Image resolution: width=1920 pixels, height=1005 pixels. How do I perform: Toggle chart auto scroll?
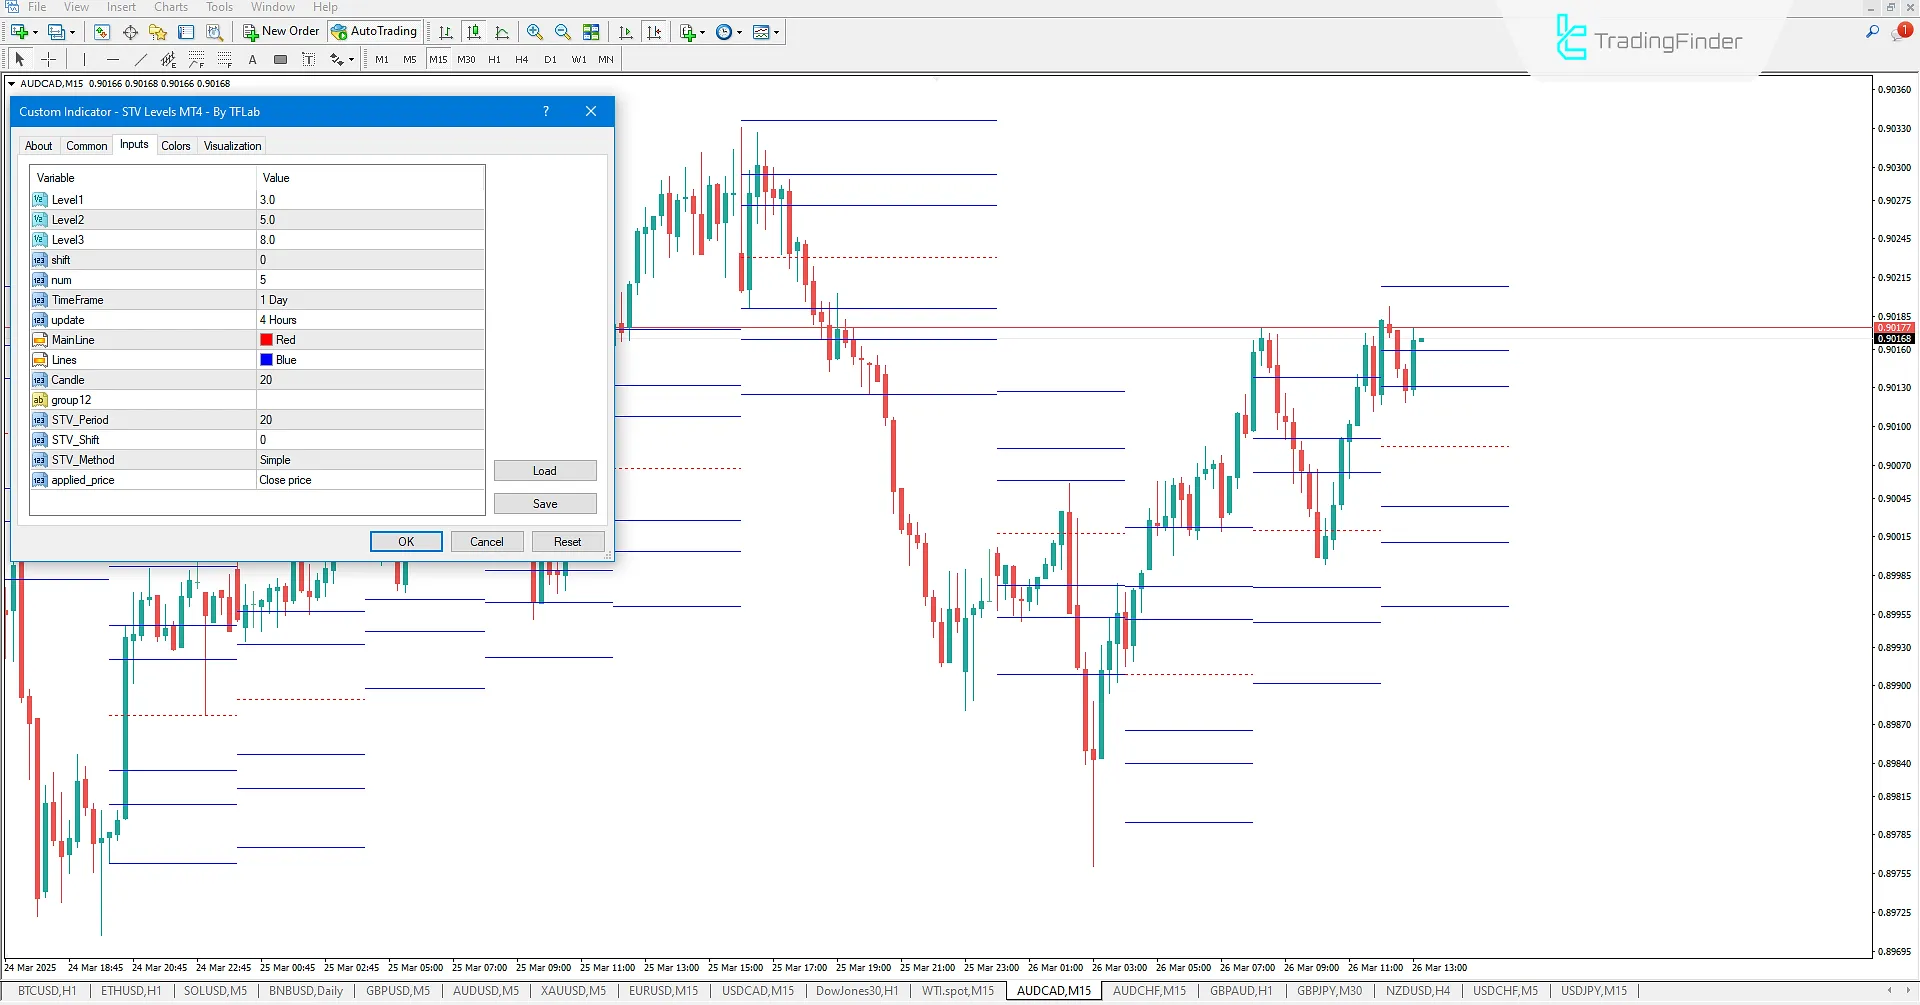coord(626,31)
